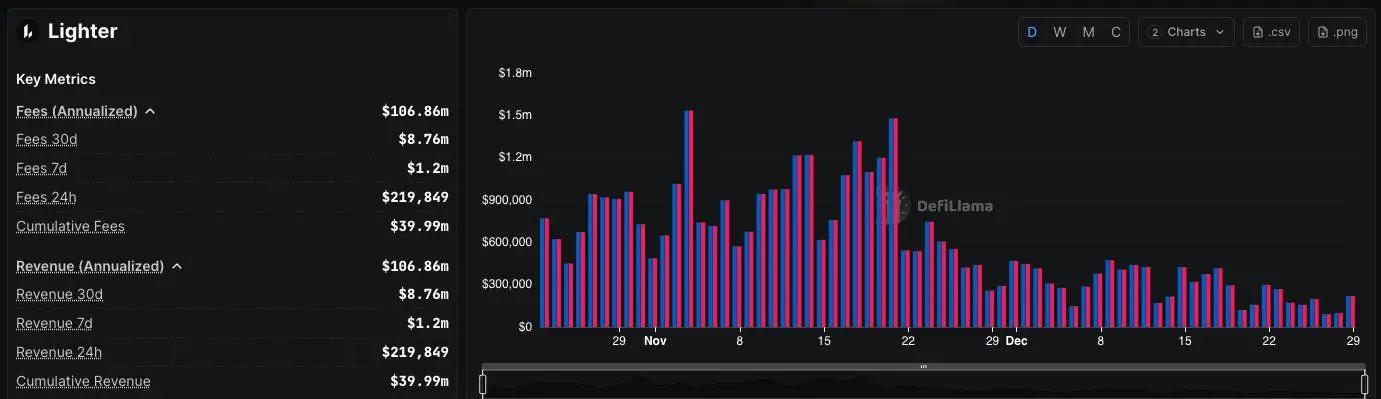The width and height of the screenshot is (1381, 399).
Task: Click the Nov x-axis label
Action: pos(655,341)
